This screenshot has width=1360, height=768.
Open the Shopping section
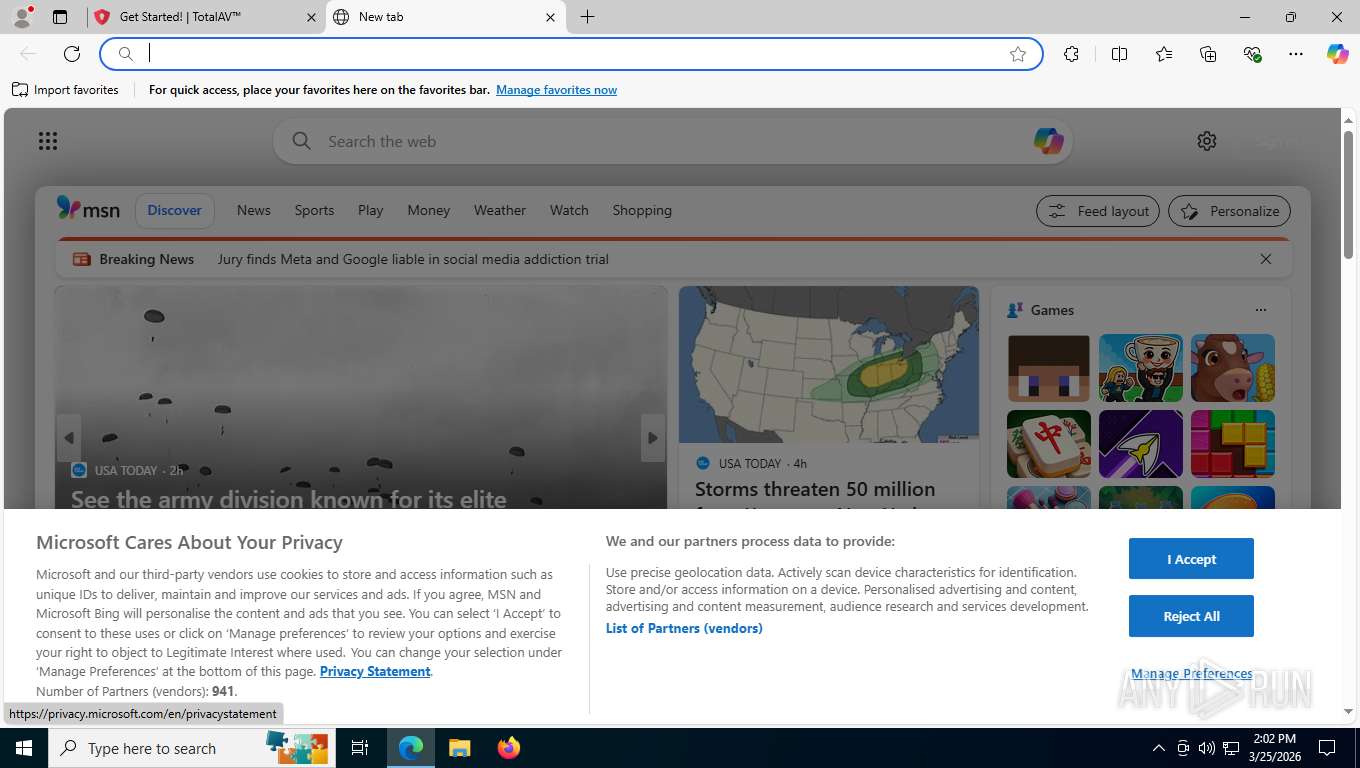click(x=642, y=210)
